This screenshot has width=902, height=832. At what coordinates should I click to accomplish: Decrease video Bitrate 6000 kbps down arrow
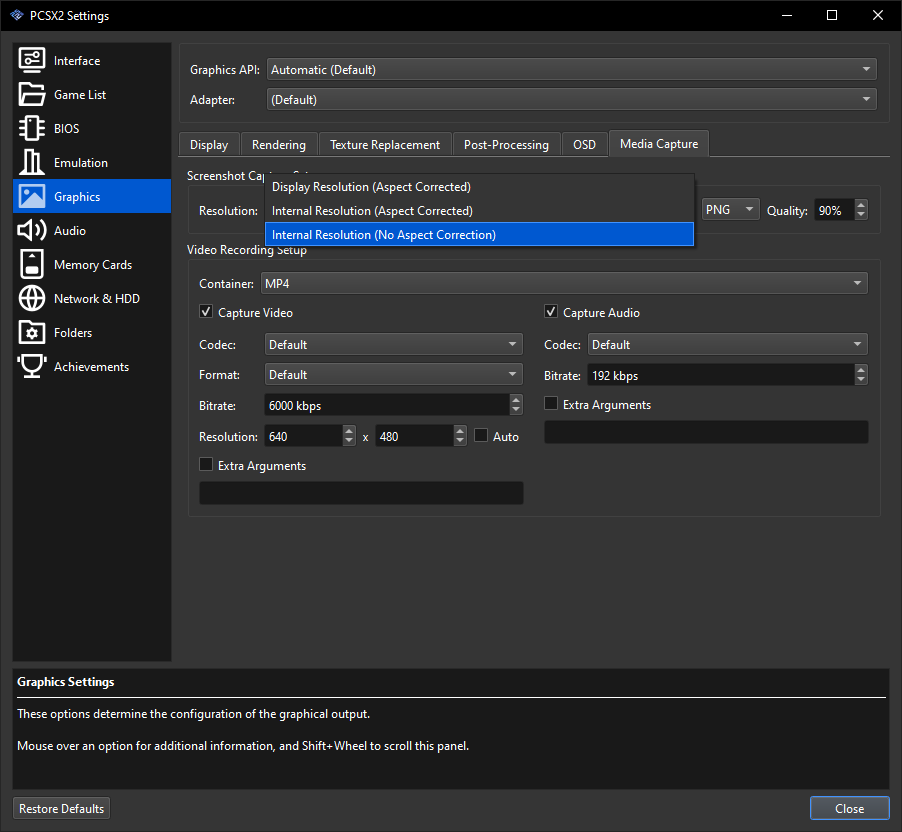coord(516,410)
